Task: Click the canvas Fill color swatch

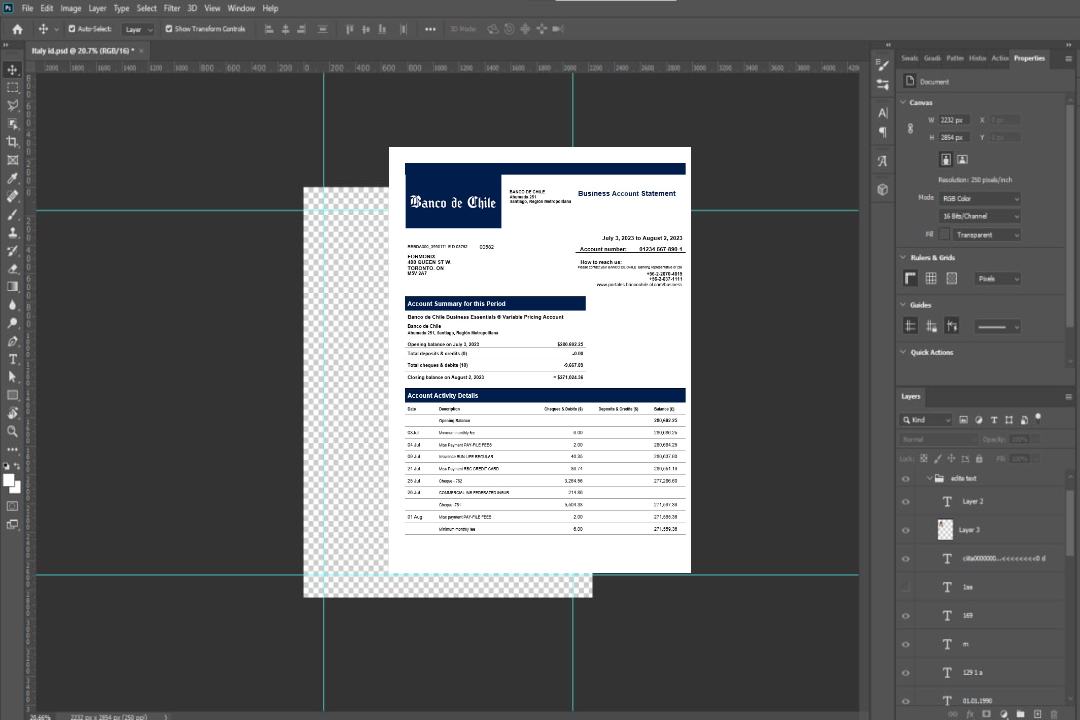Action: tap(944, 235)
